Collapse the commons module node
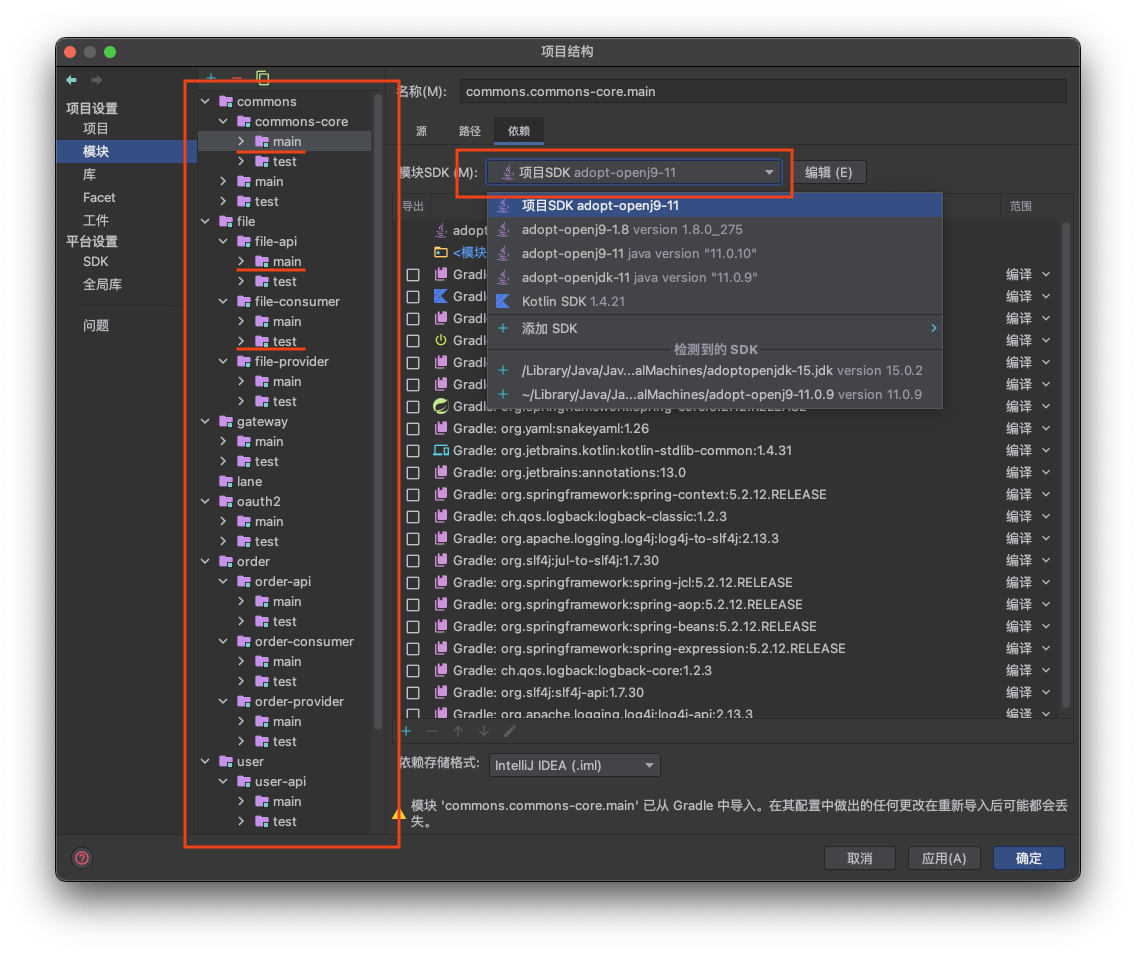 pos(206,101)
